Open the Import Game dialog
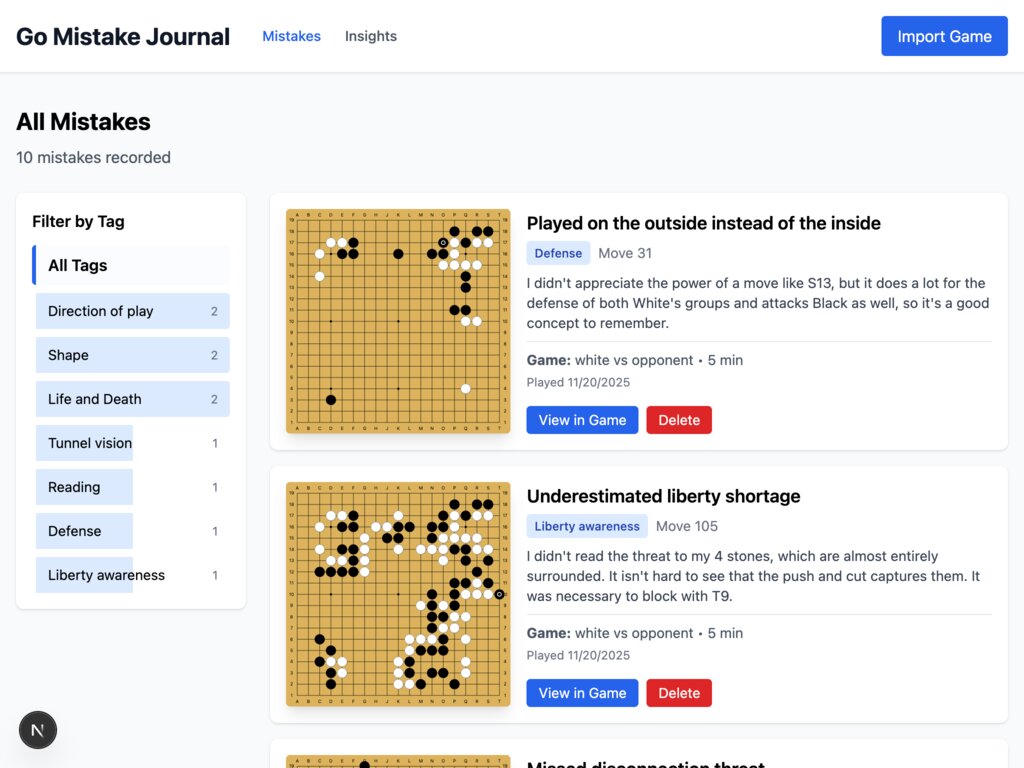This screenshot has height=768, width=1024. 944,36
